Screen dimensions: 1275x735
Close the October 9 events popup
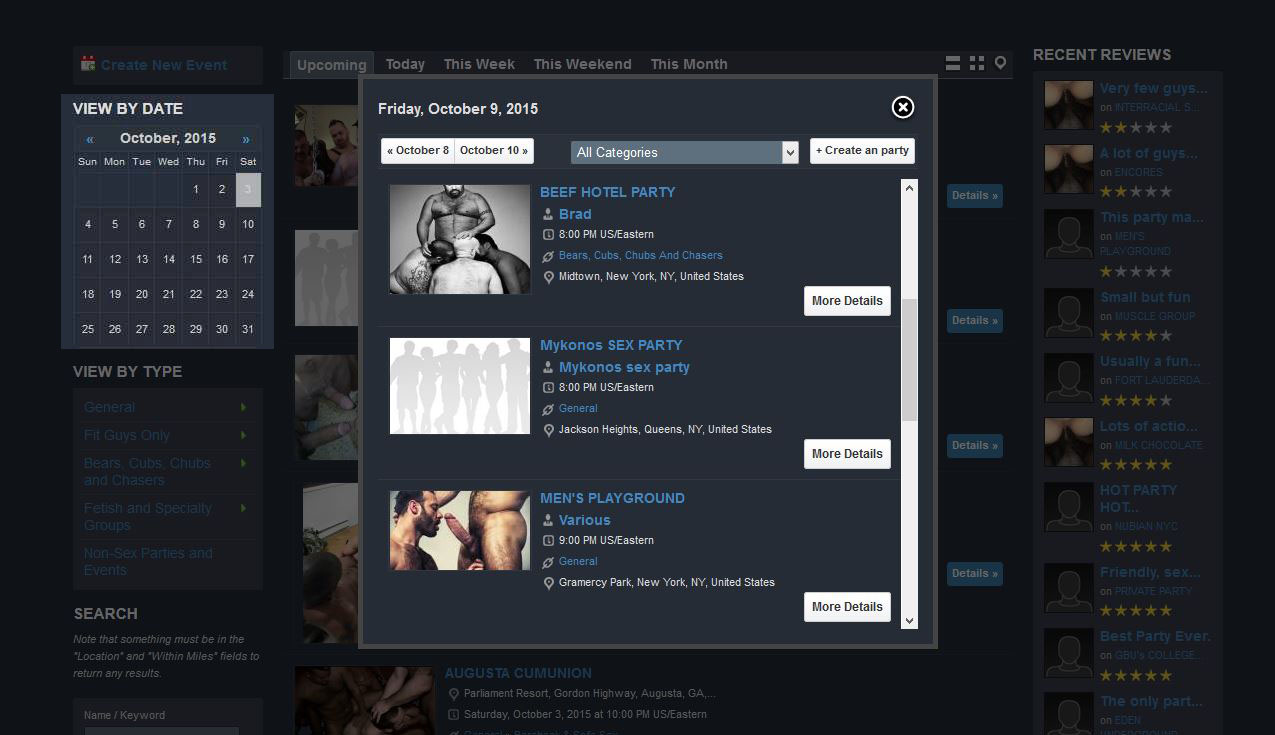(x=902, y=108)
